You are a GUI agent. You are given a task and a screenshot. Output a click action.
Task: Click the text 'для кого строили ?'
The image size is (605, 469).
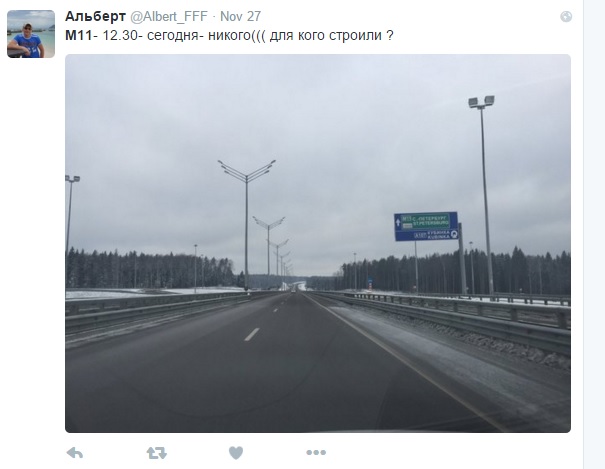click(331, 35)
